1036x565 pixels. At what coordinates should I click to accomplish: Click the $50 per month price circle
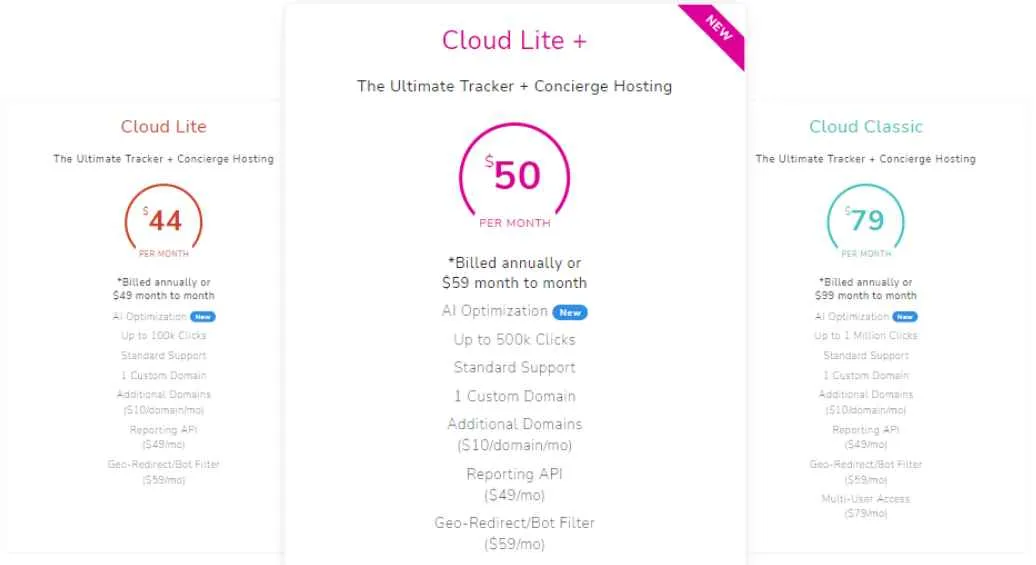pyautogui.click(x=515, y=179)
